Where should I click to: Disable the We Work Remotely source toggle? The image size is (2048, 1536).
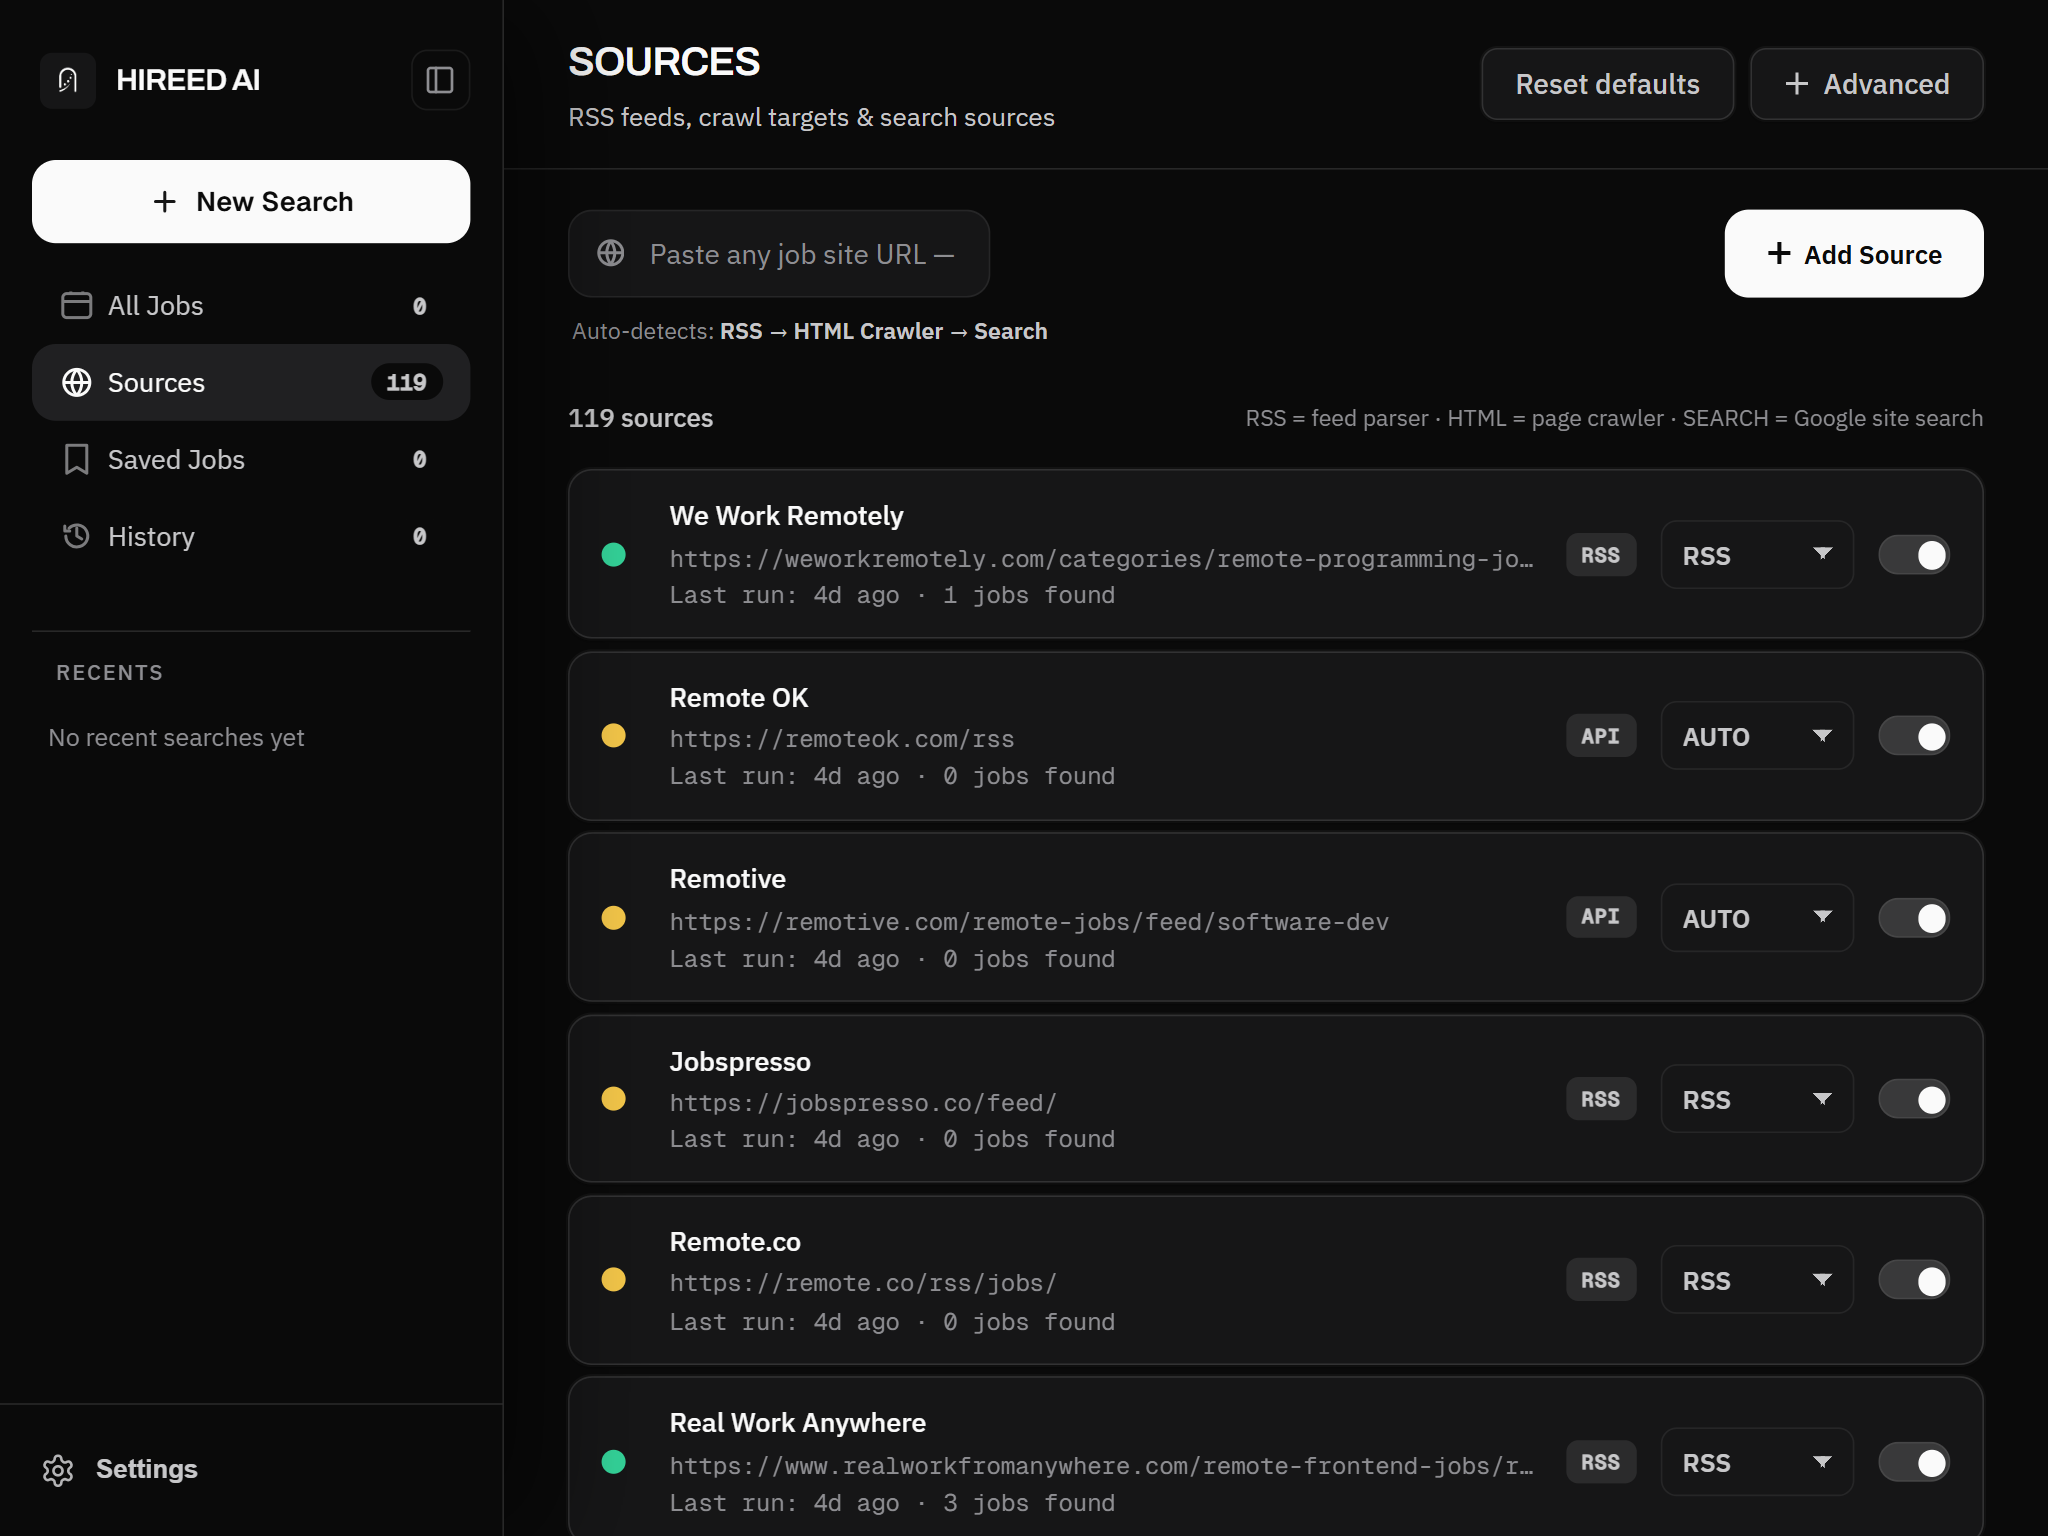[x=1914, y=555]
